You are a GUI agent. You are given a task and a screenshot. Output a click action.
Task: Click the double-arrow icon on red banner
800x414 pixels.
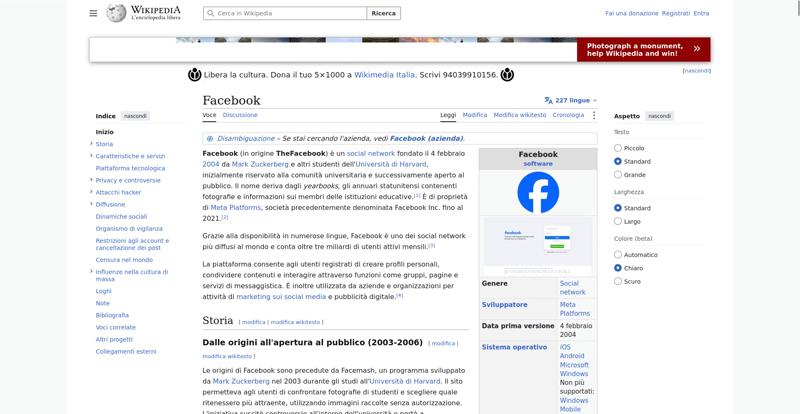pyautogui.click(x=696, y=49)
